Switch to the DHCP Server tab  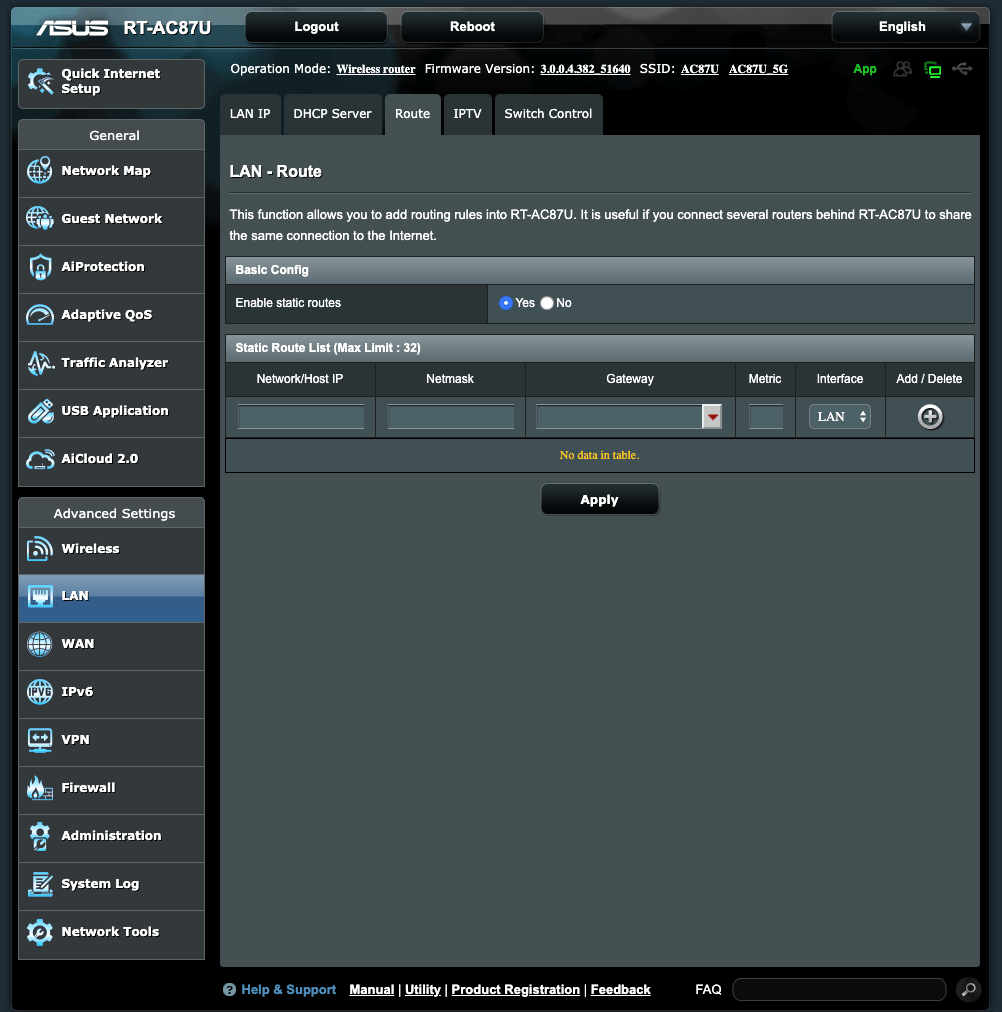(x=332, y=114)
